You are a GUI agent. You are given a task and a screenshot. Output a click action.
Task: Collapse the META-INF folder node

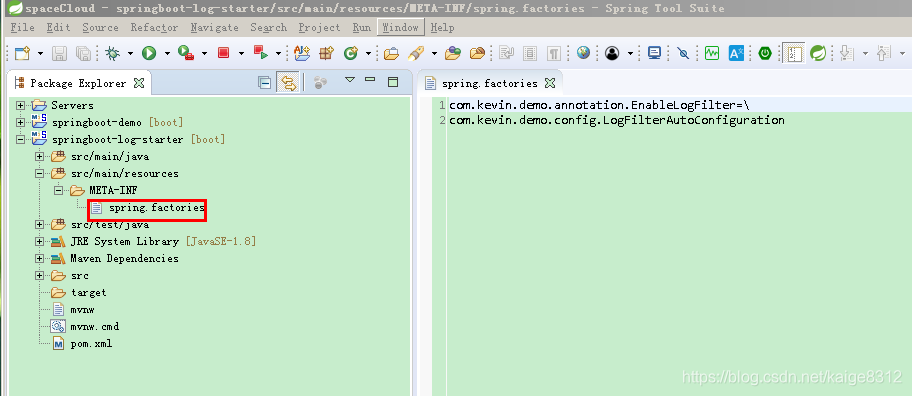click(58, 190)
